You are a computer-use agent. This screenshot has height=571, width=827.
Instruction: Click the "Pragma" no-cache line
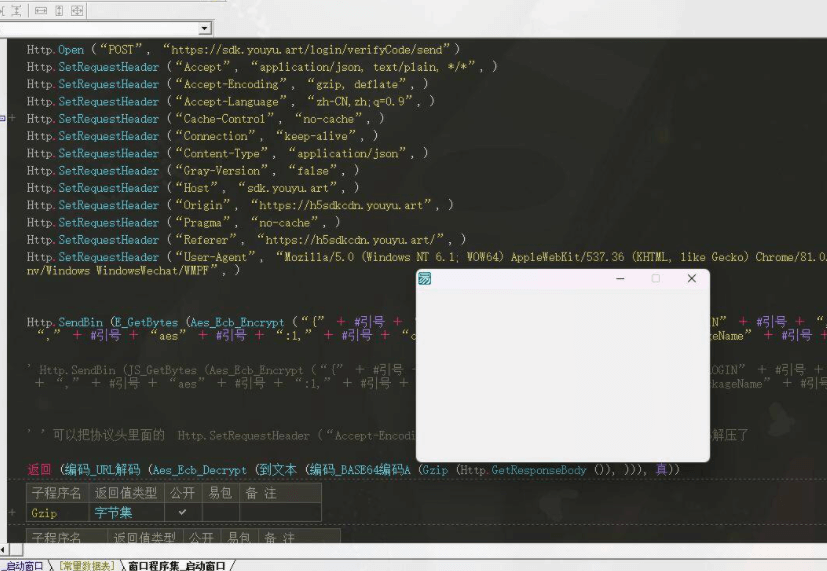pos(184,222)
